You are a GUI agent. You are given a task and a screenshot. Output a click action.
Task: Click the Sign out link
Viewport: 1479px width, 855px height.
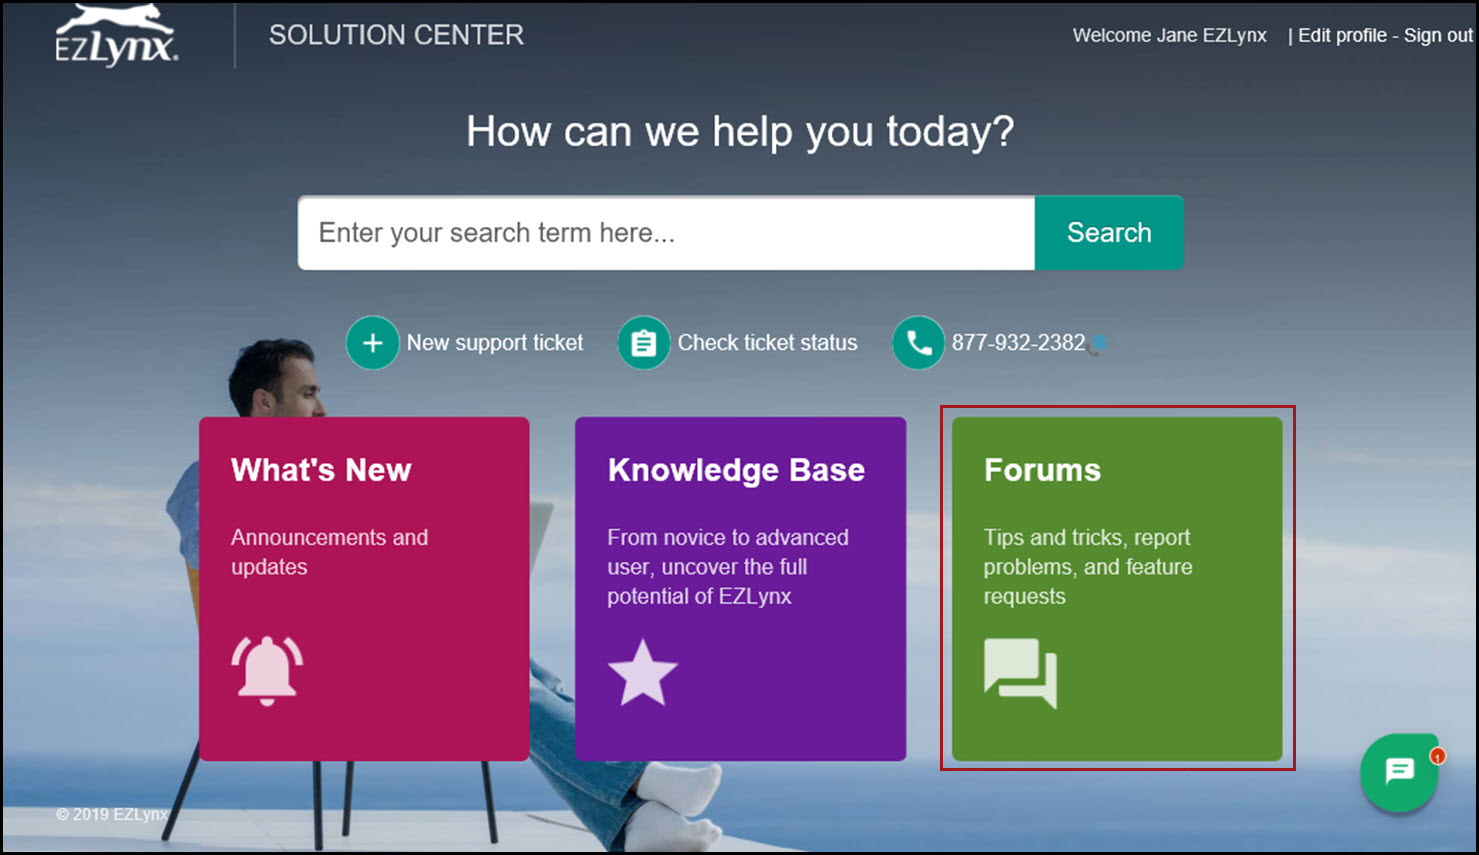1438,36
